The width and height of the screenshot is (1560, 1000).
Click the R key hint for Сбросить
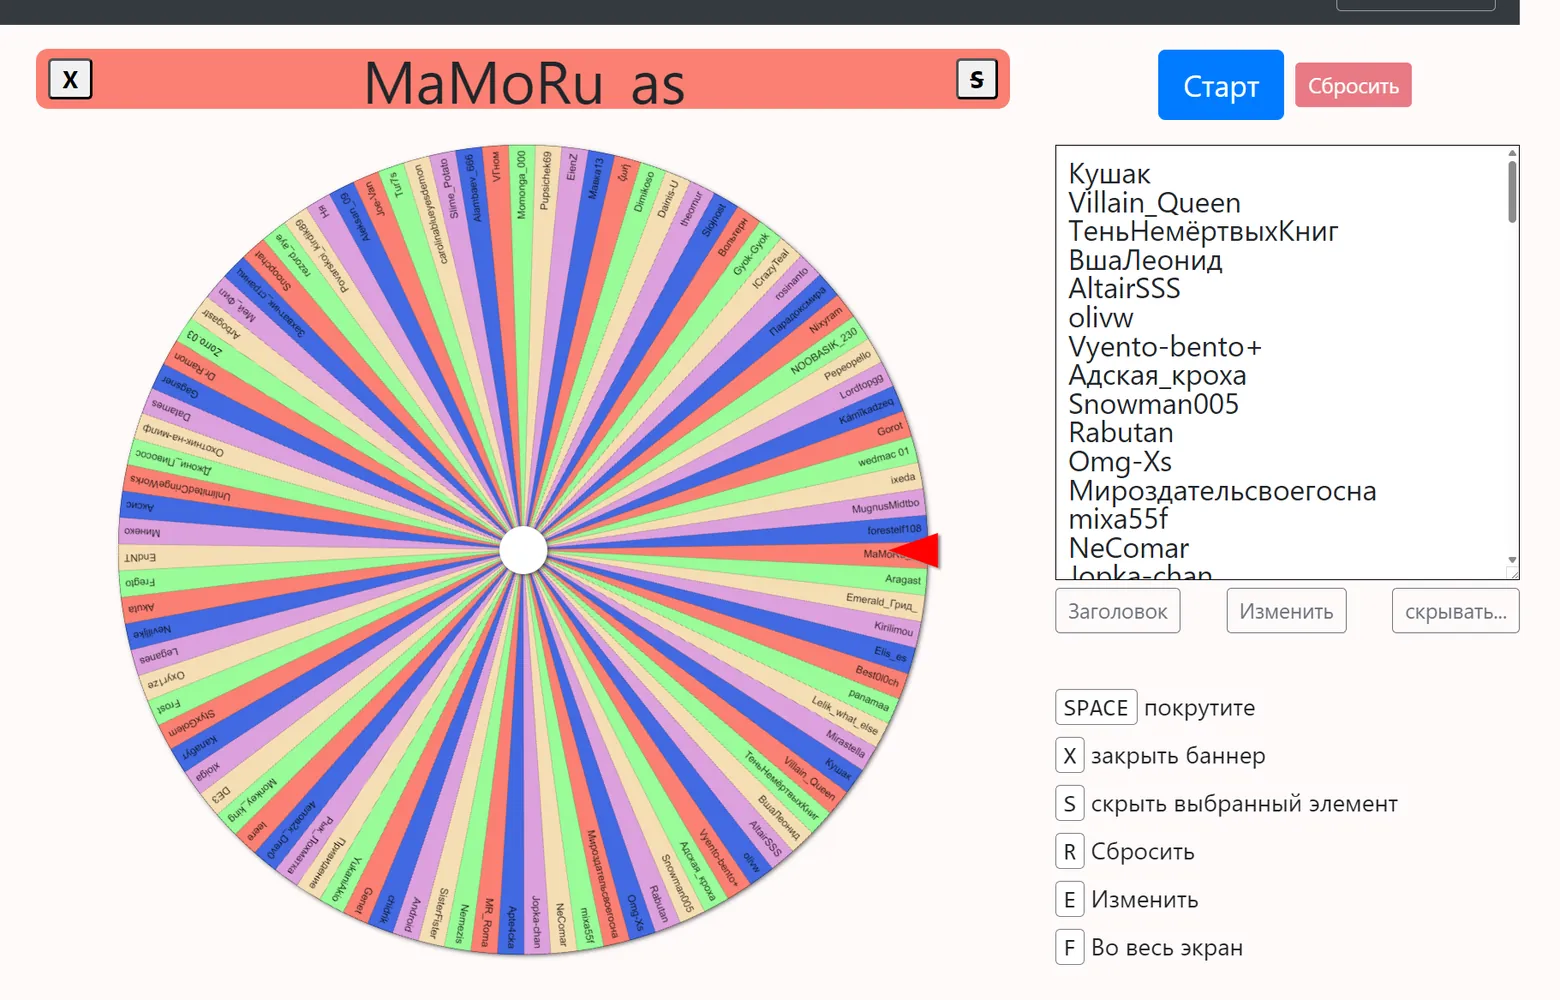[x=1069, y=851]
